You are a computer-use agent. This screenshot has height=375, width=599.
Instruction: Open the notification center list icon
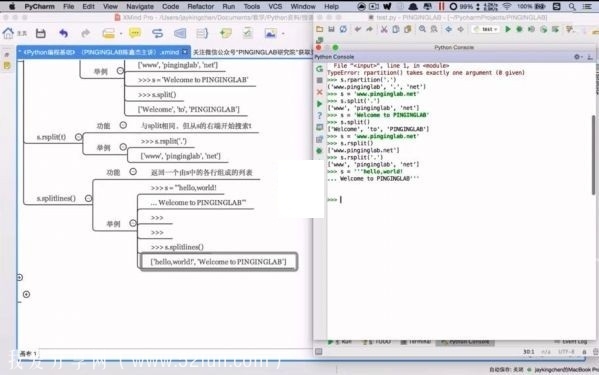pos(587,6)
